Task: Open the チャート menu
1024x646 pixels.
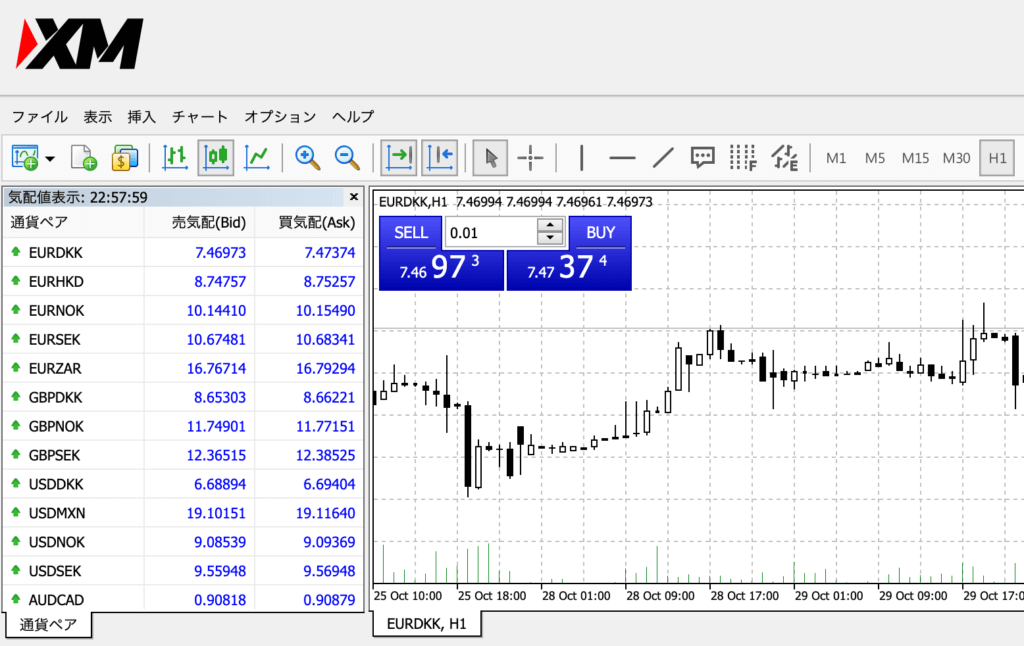Action: [198, 116]
